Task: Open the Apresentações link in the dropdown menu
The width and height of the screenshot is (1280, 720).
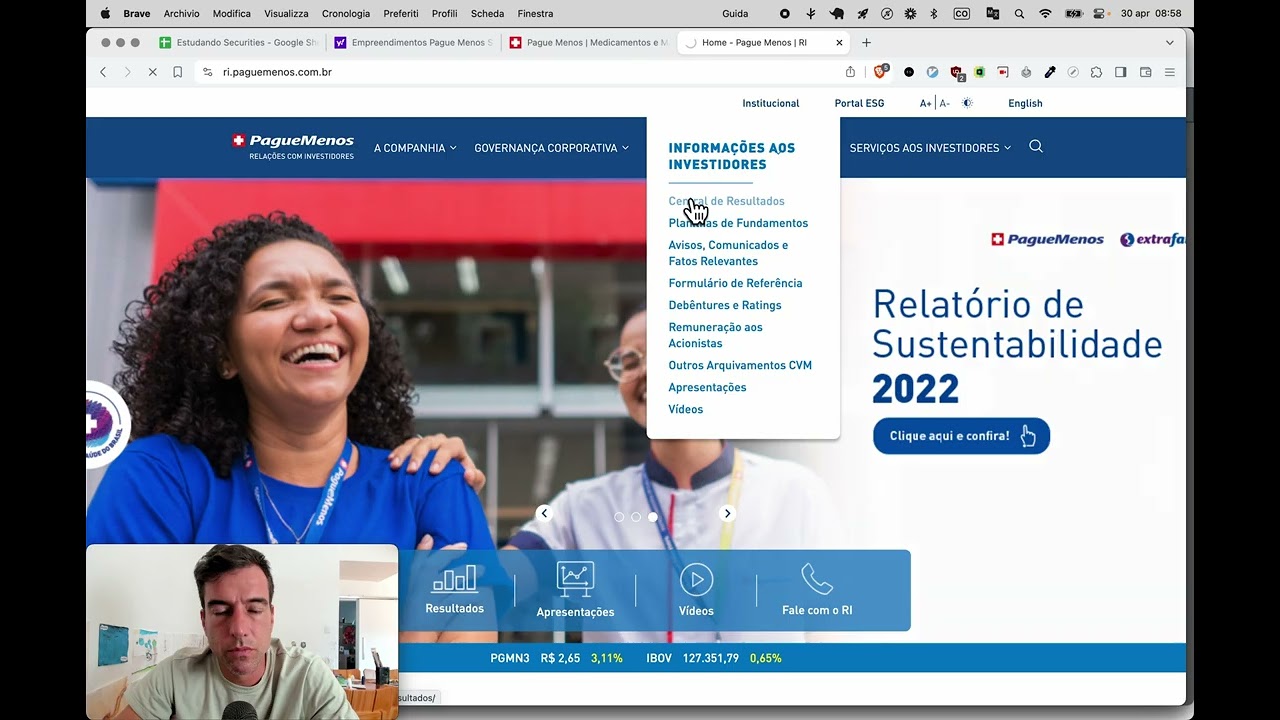Action: pyautogui.click(x=707, y=387)
